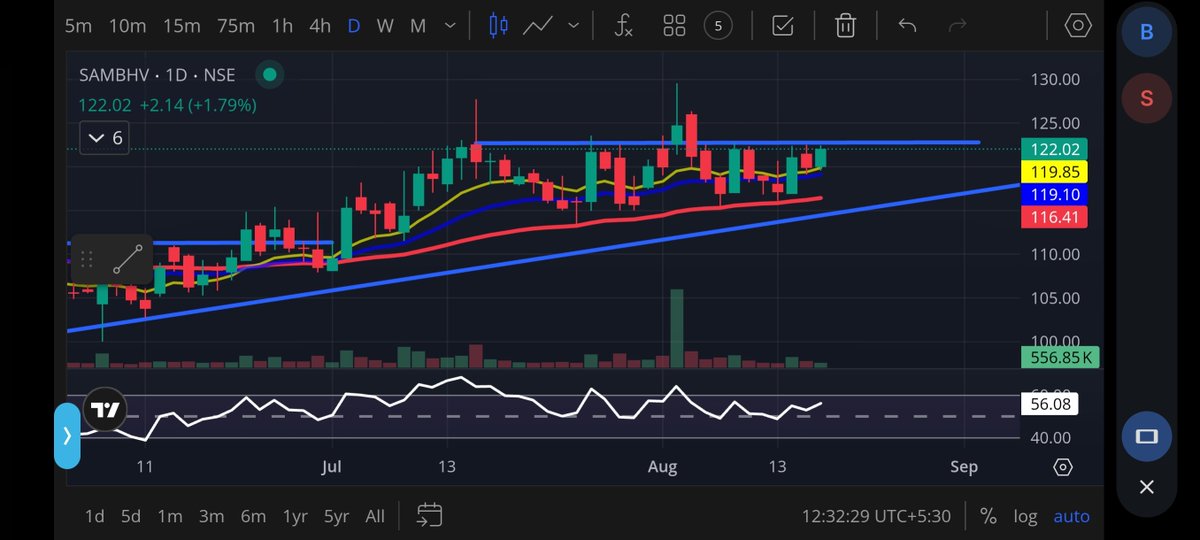
Task: Click the 556.85K volume label
Action: pos(1060,357)
